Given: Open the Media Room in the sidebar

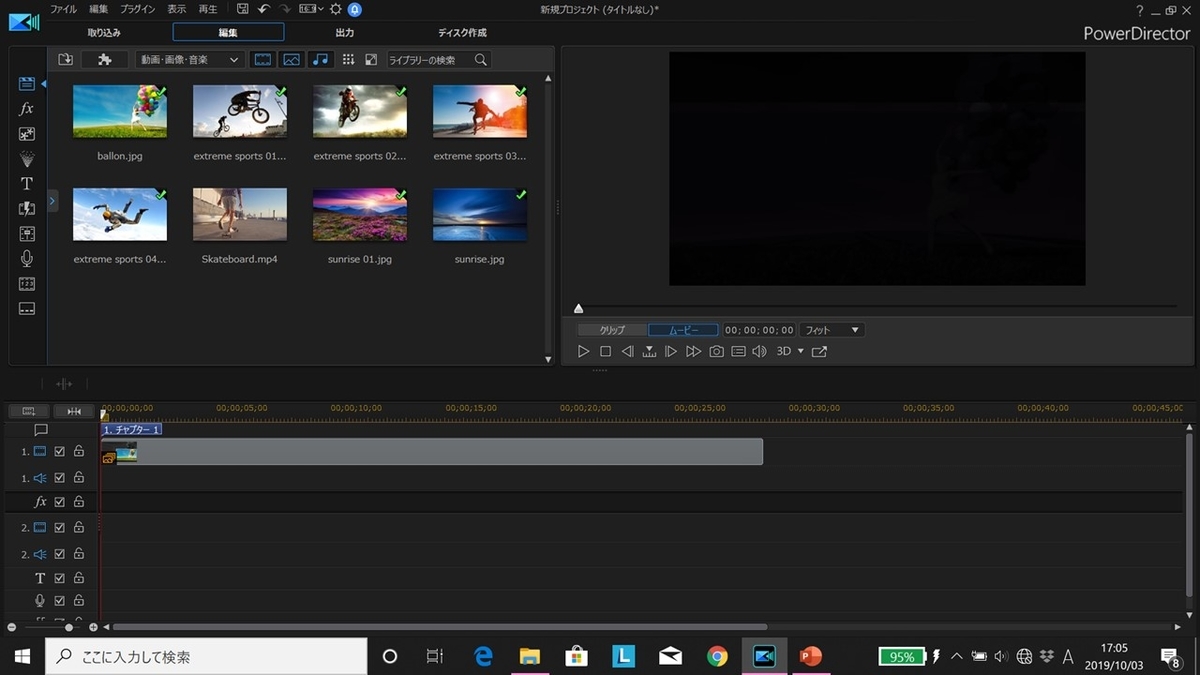Looking at the screenshot, I should (27, 84).
